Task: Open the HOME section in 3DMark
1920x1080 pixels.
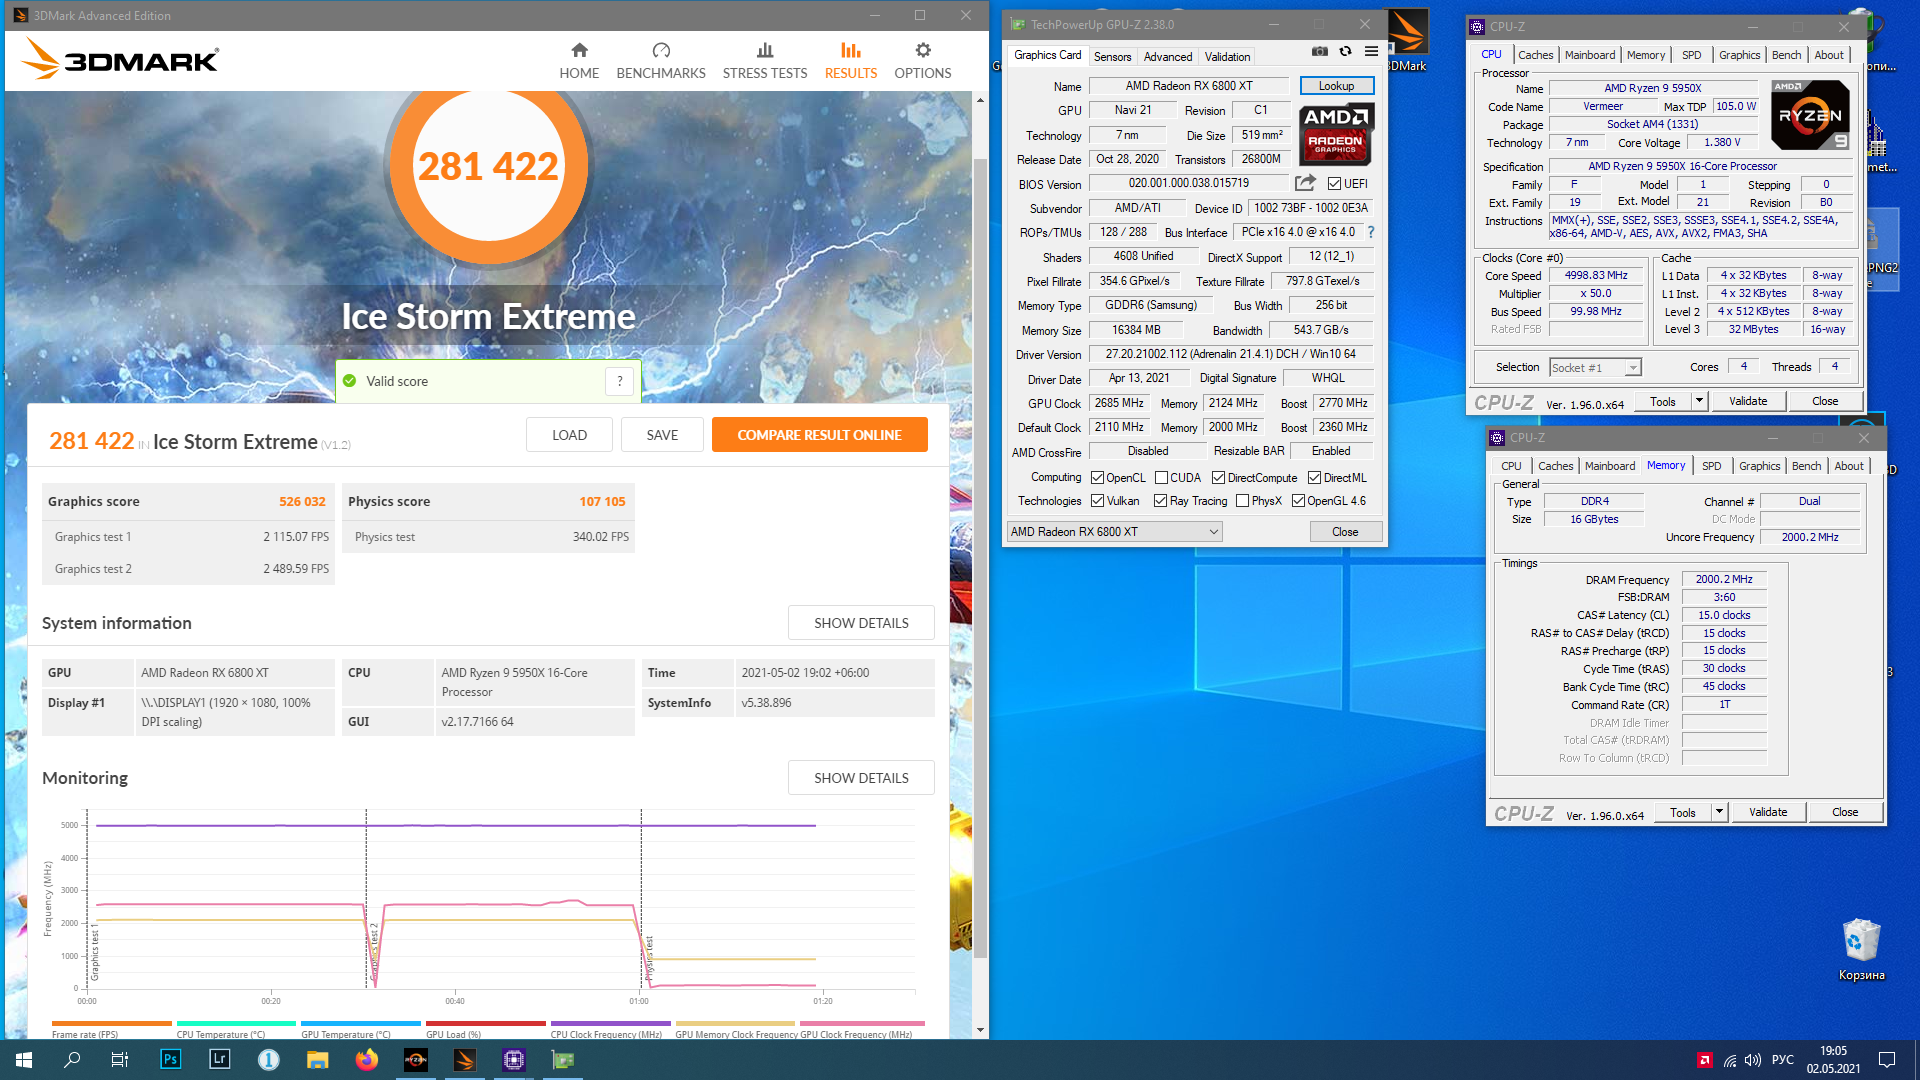Action: 579,61
